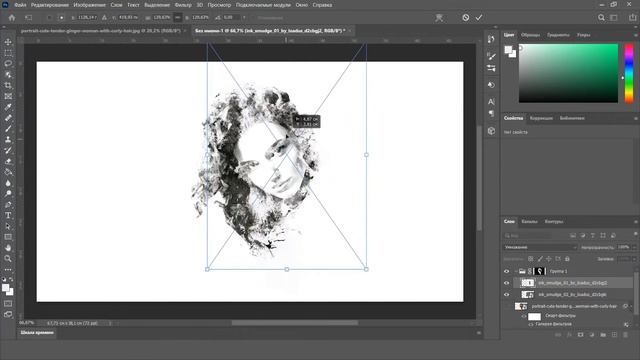Click the right-middle transform handle
Viewport: 640px width, 360px height.
[x=366, y=155]
